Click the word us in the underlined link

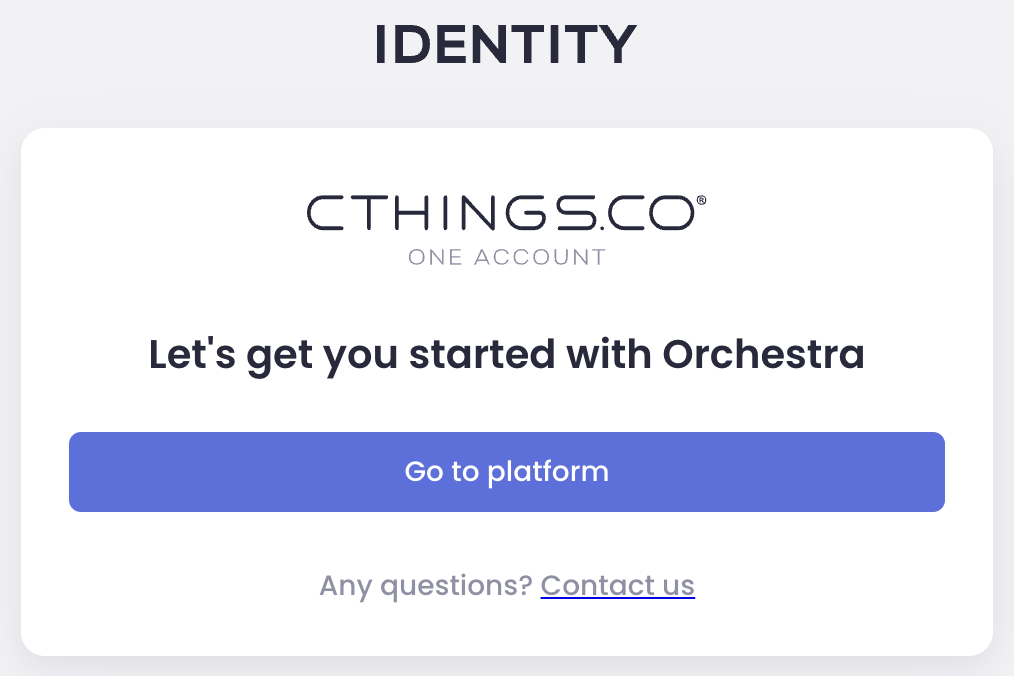click(677, 585)
